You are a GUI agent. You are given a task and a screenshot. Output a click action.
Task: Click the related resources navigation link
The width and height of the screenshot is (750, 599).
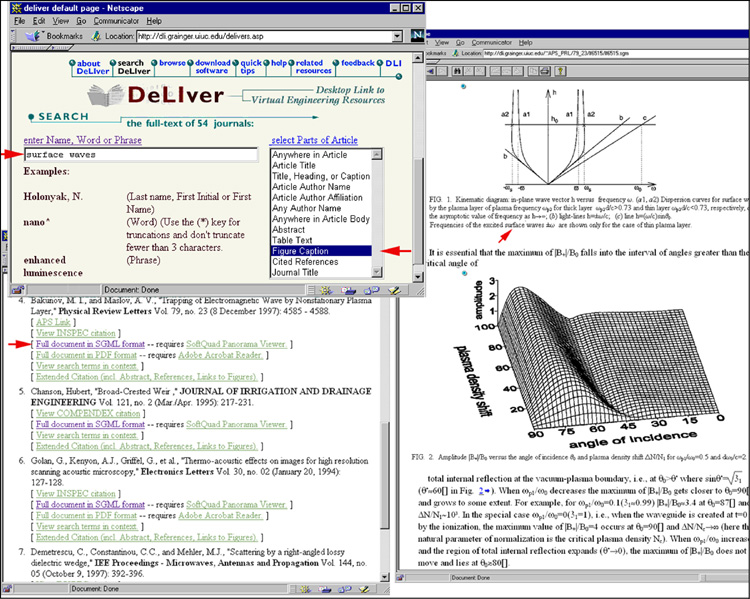313,67
